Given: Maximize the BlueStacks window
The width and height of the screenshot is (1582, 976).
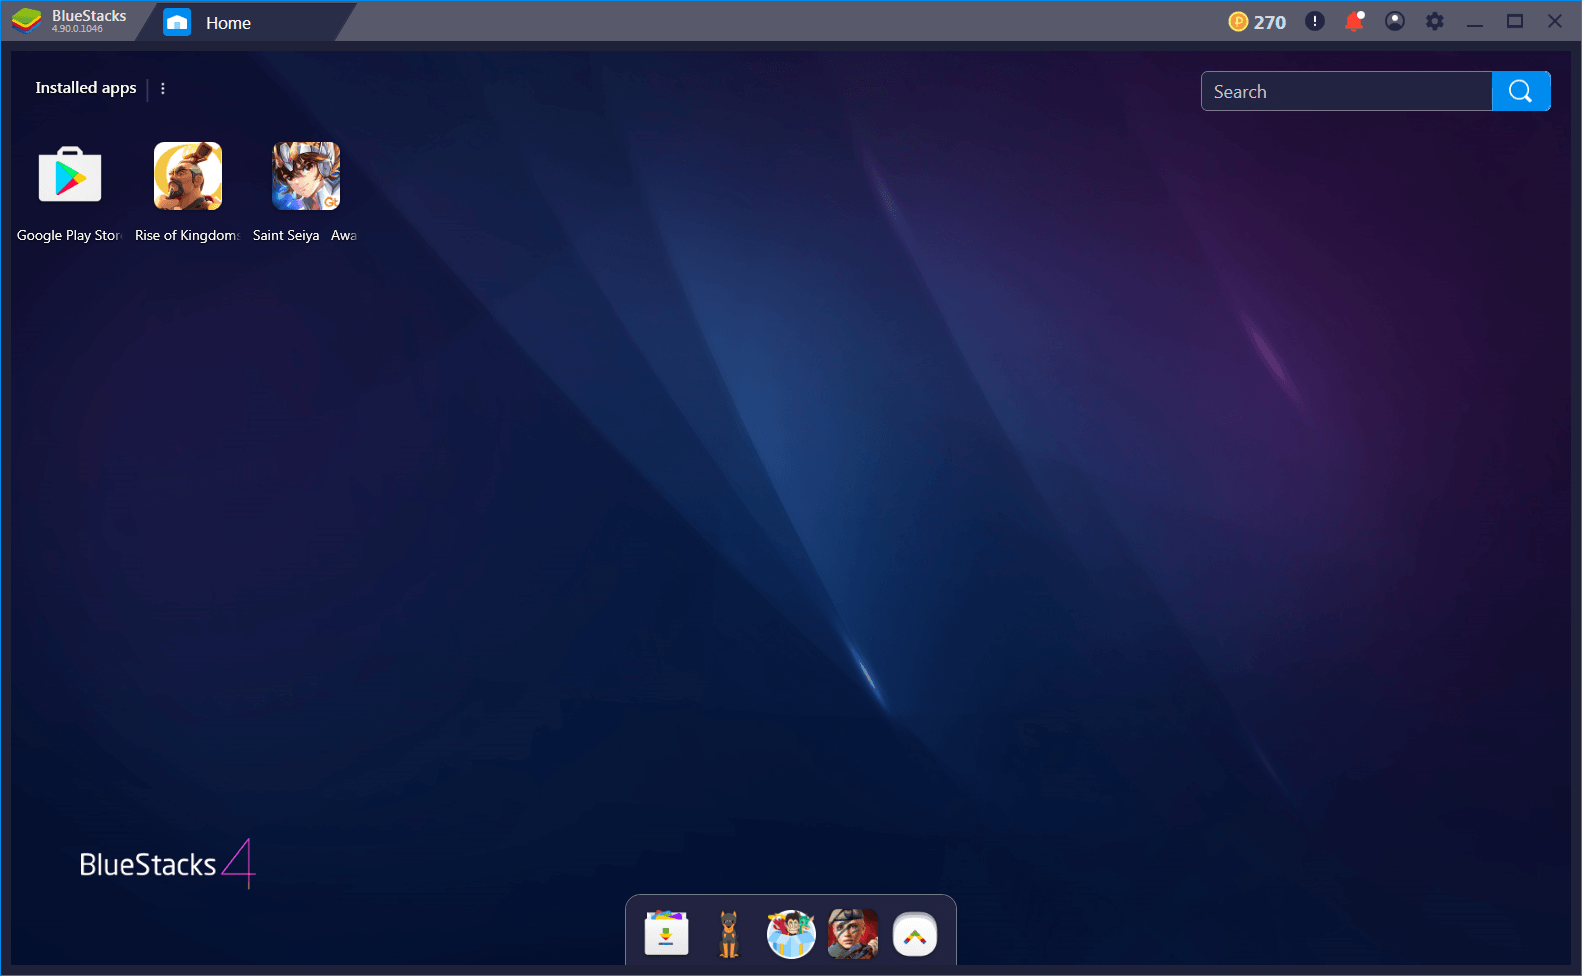Looking at the screenshot, I should pyautogui.click(x=1515, y=21).
